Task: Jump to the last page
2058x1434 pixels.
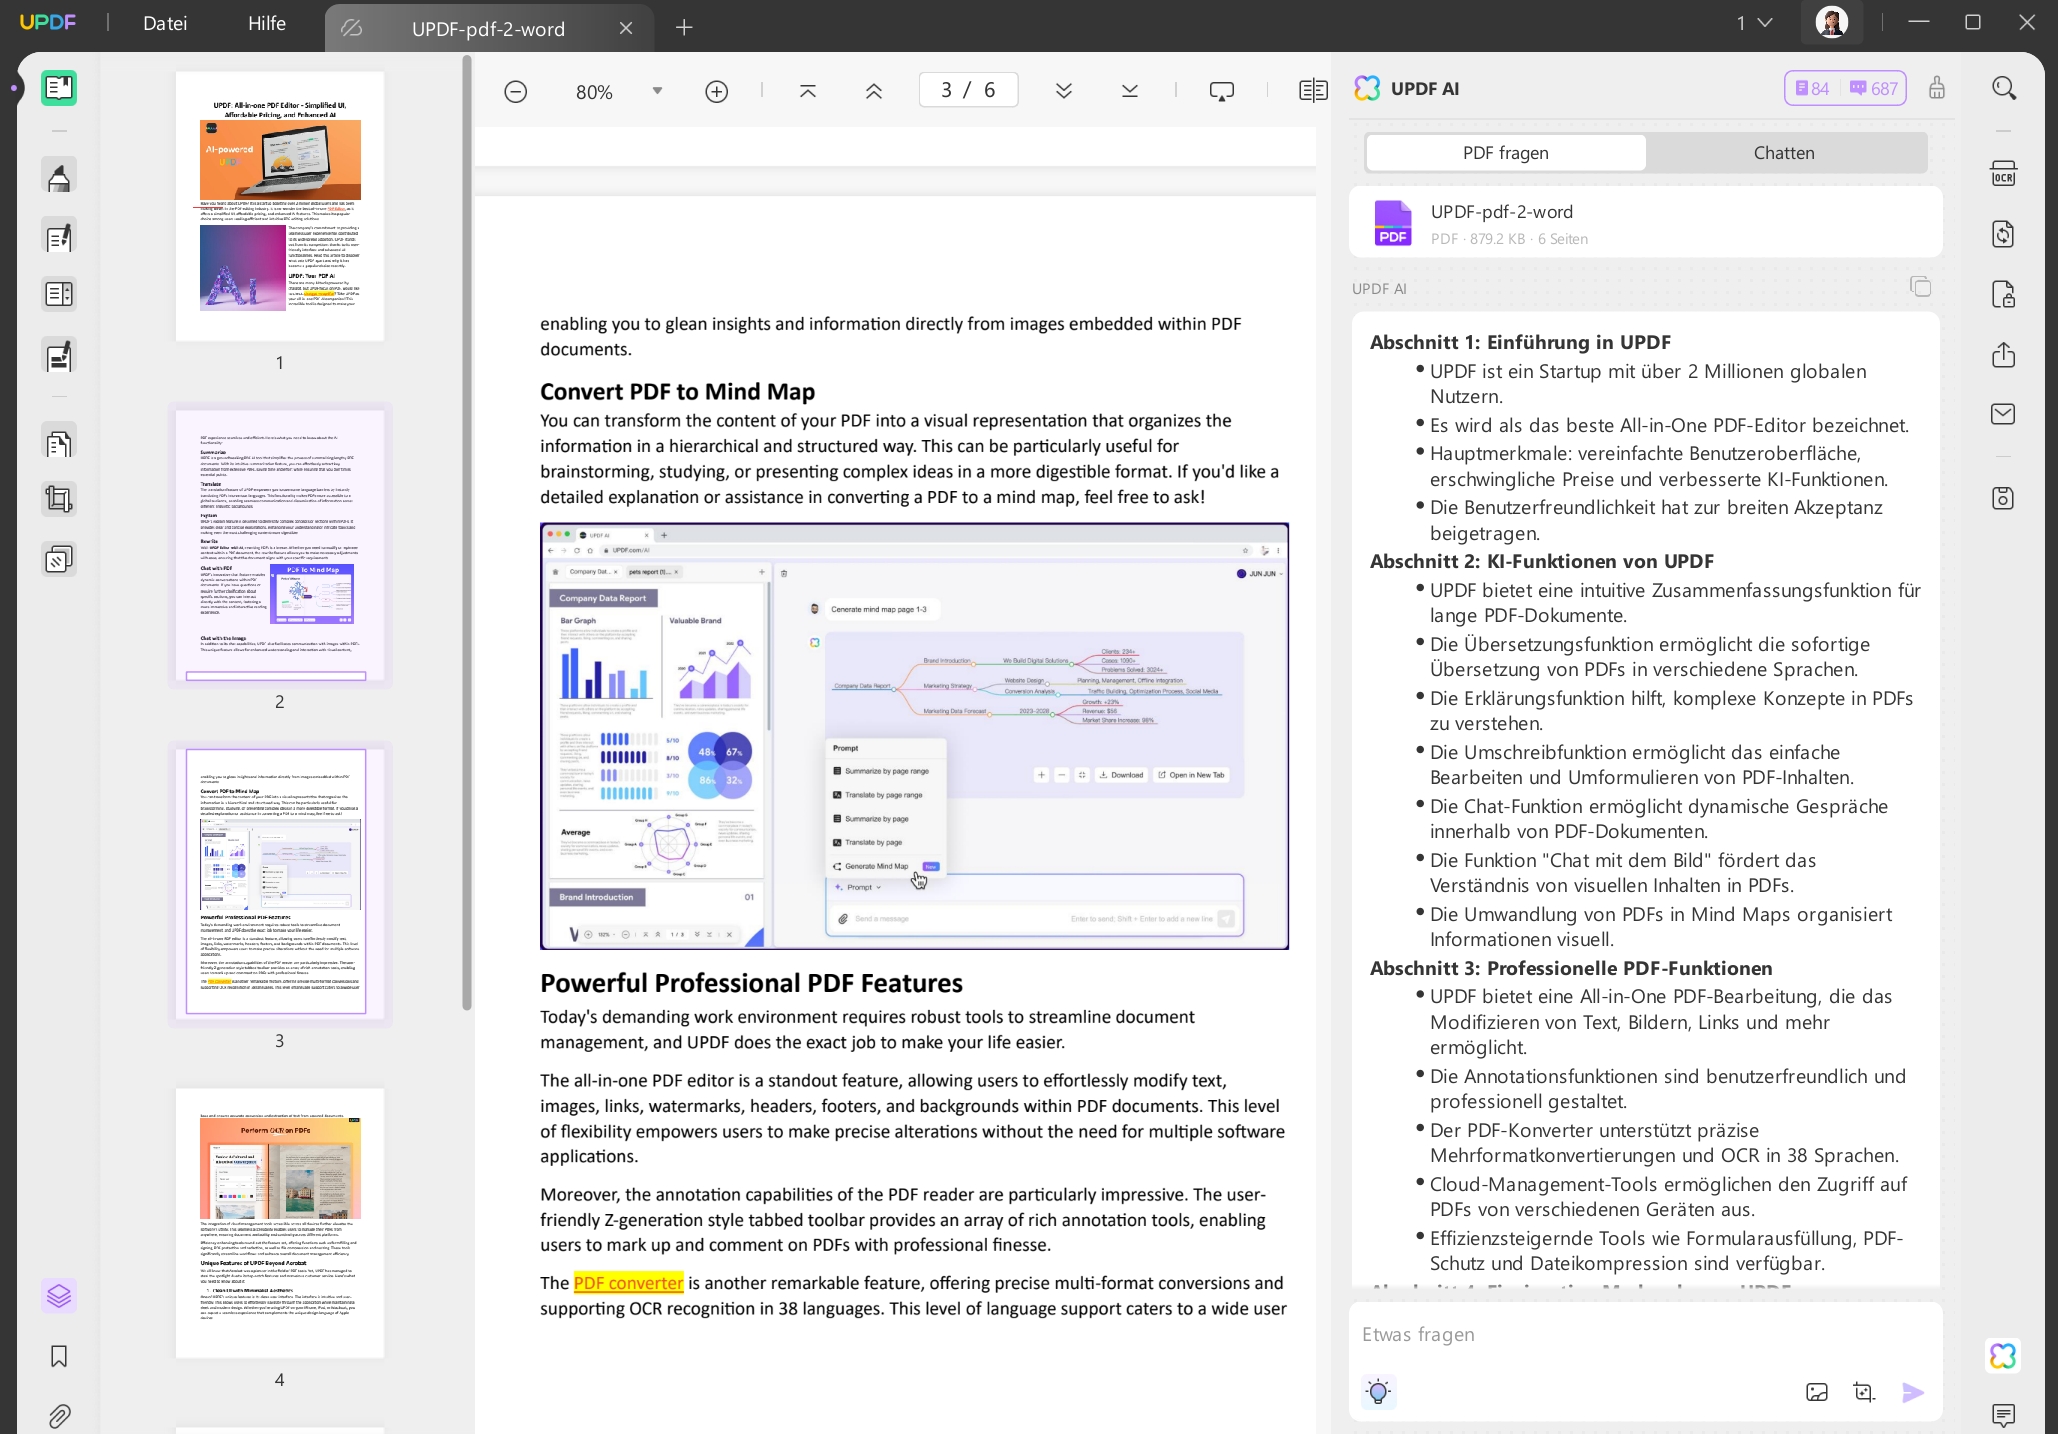Action: pyautogui.click(x=1130, y=91)
